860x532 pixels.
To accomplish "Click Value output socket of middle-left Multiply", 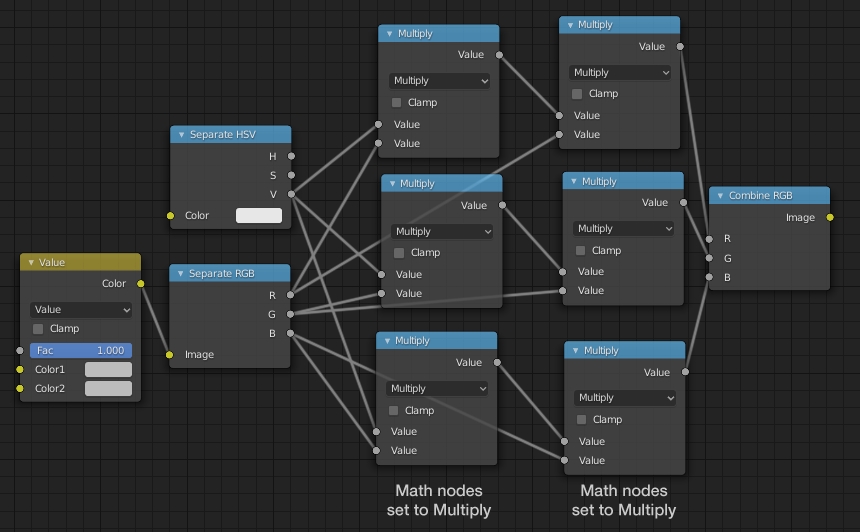I will [502, 205].
